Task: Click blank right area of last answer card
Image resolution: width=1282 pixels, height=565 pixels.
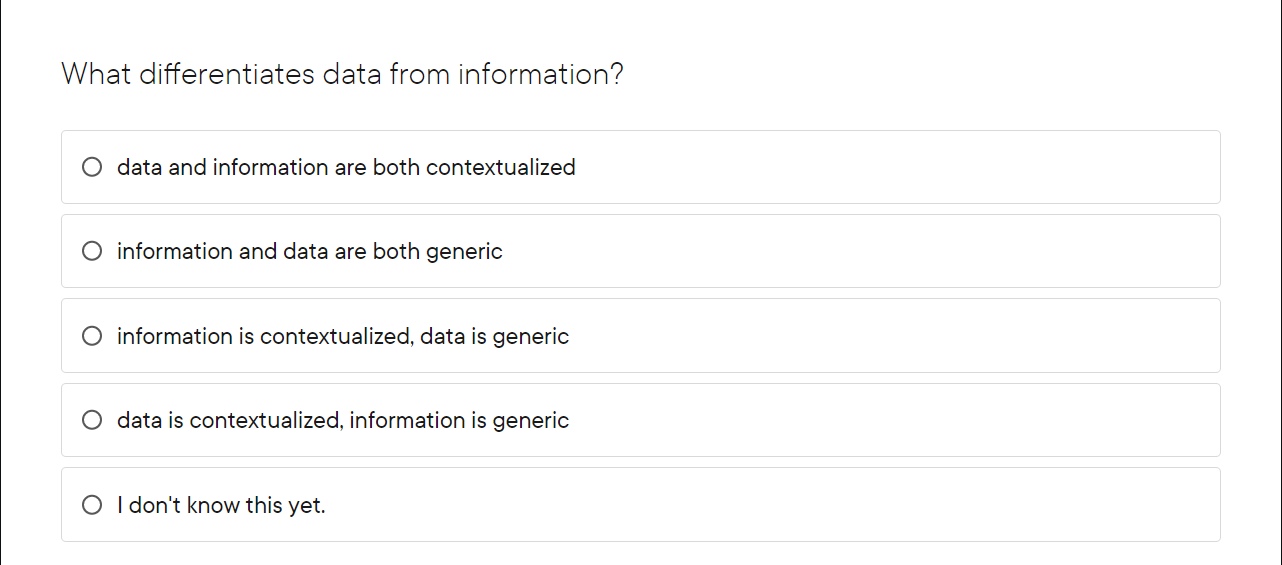Action: coord(900,505)
